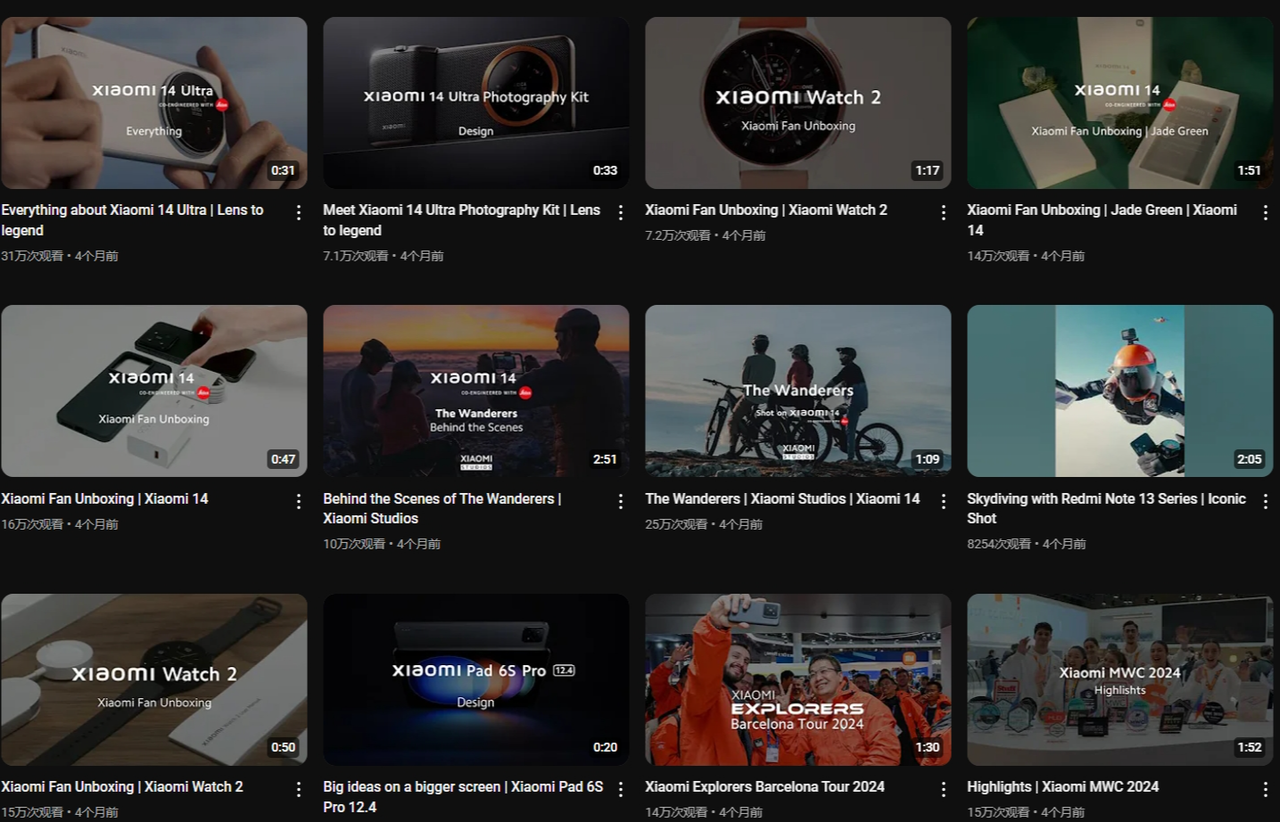The width and height of the screenshot is (1280, 822).
Task: Open more menu for Behind the Scenes video
Action: point(620,501)
